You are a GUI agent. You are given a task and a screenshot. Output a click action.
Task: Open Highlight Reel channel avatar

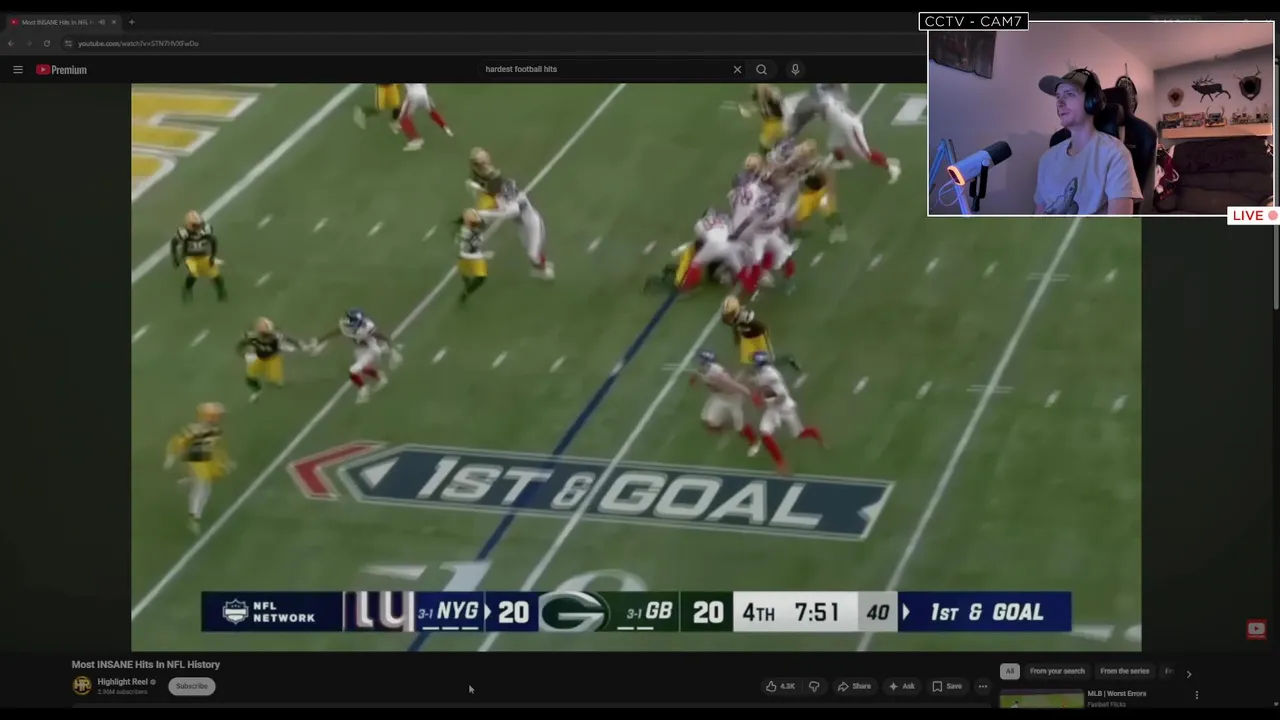point(82,685)
